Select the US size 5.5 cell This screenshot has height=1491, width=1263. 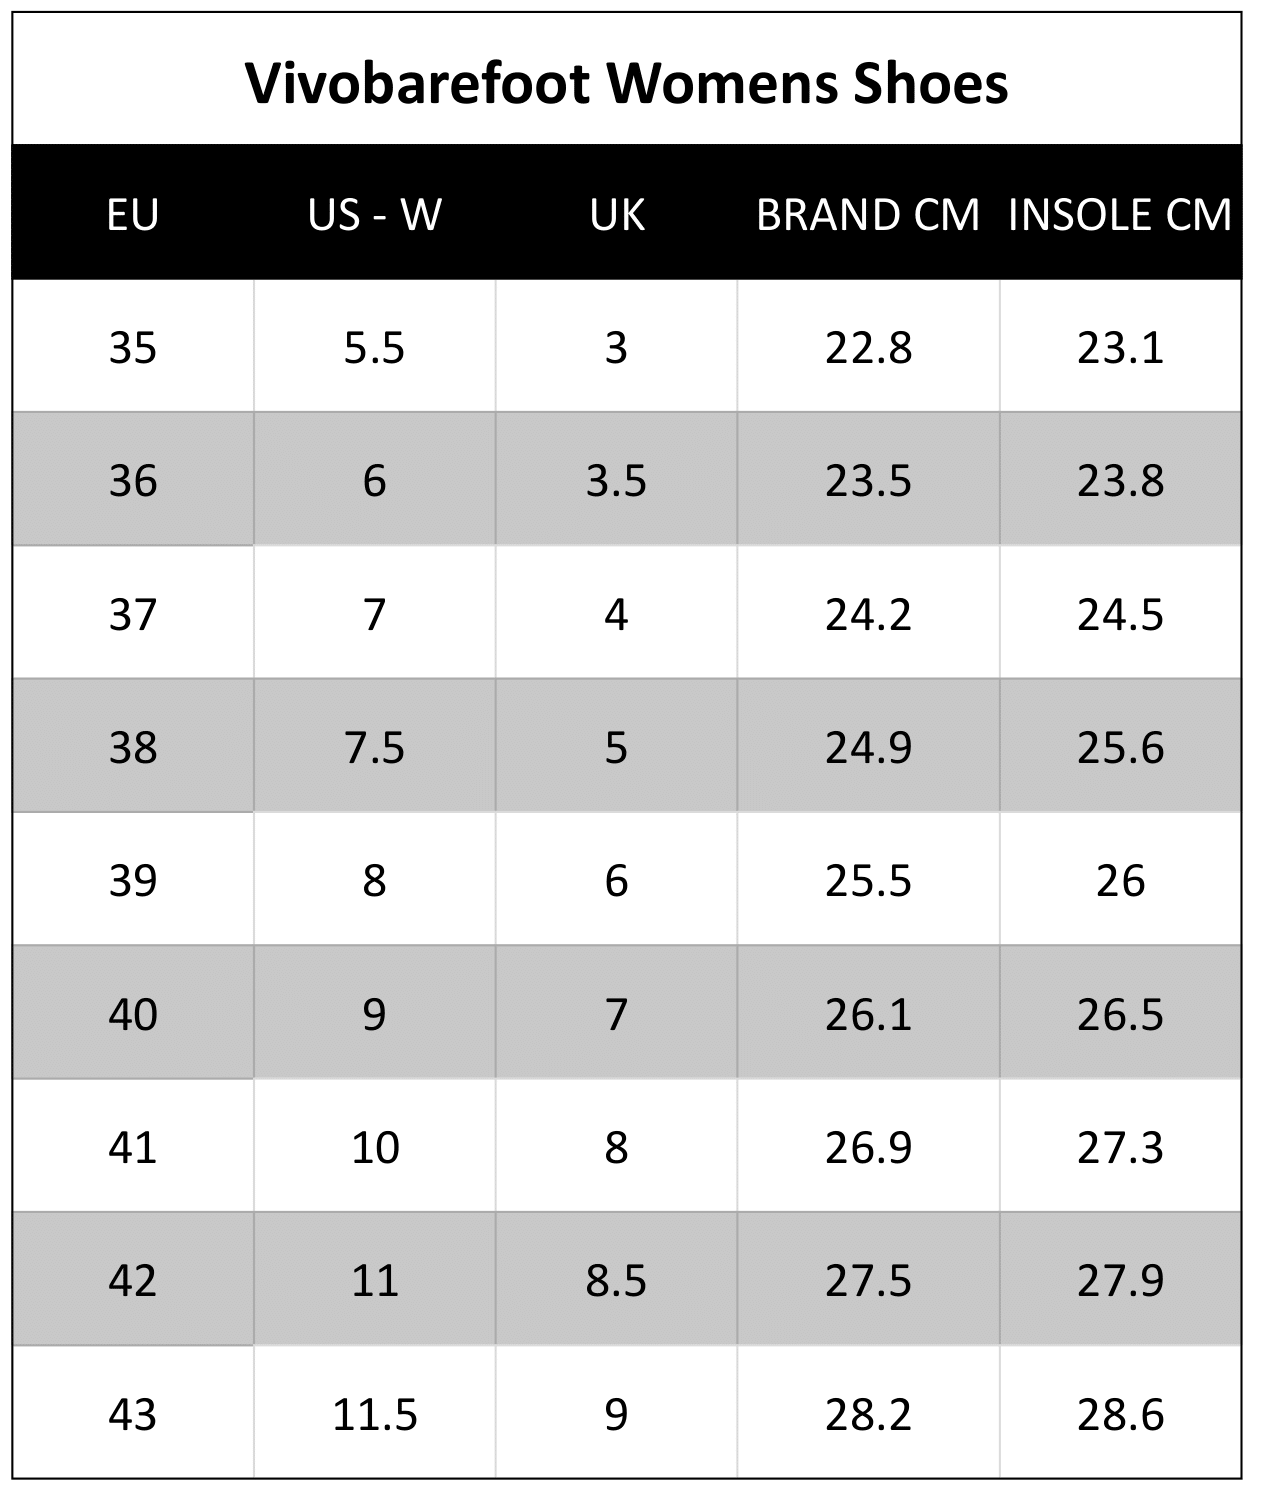[x=375, y=346]
